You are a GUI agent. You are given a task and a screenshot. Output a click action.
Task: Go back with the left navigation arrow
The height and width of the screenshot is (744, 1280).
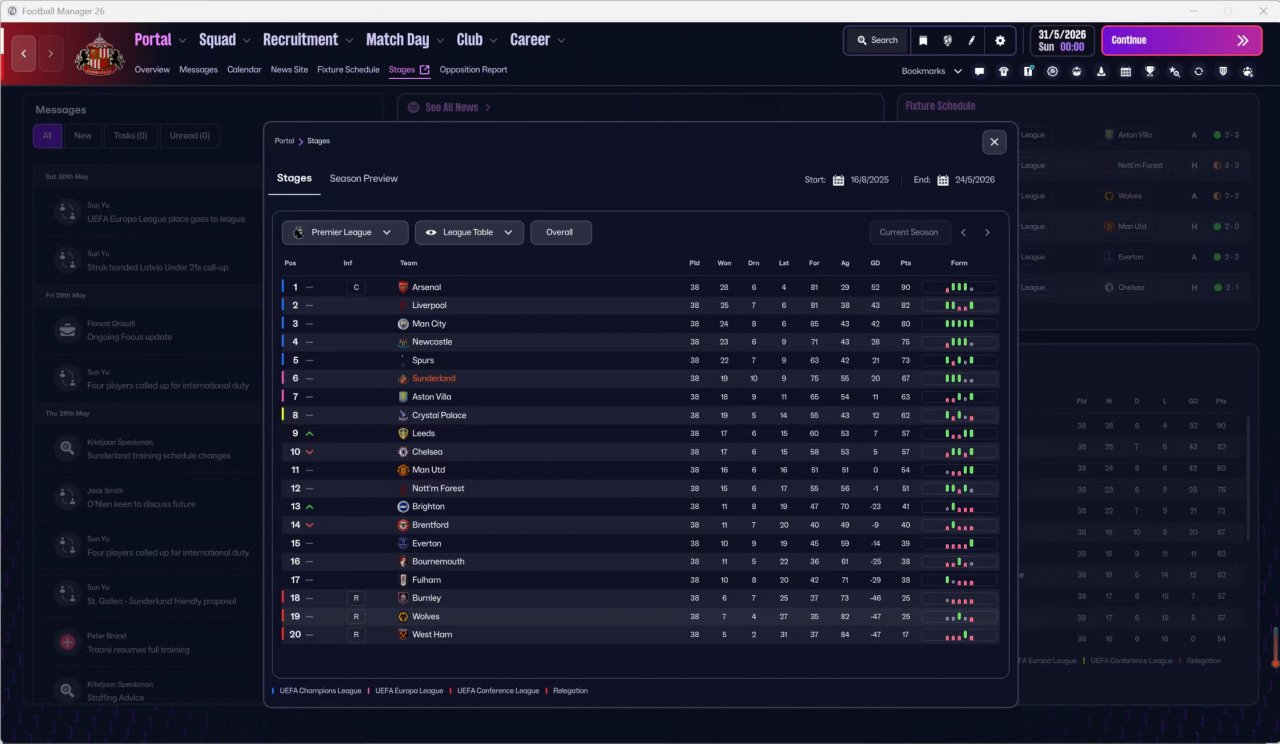coord(24,52)
